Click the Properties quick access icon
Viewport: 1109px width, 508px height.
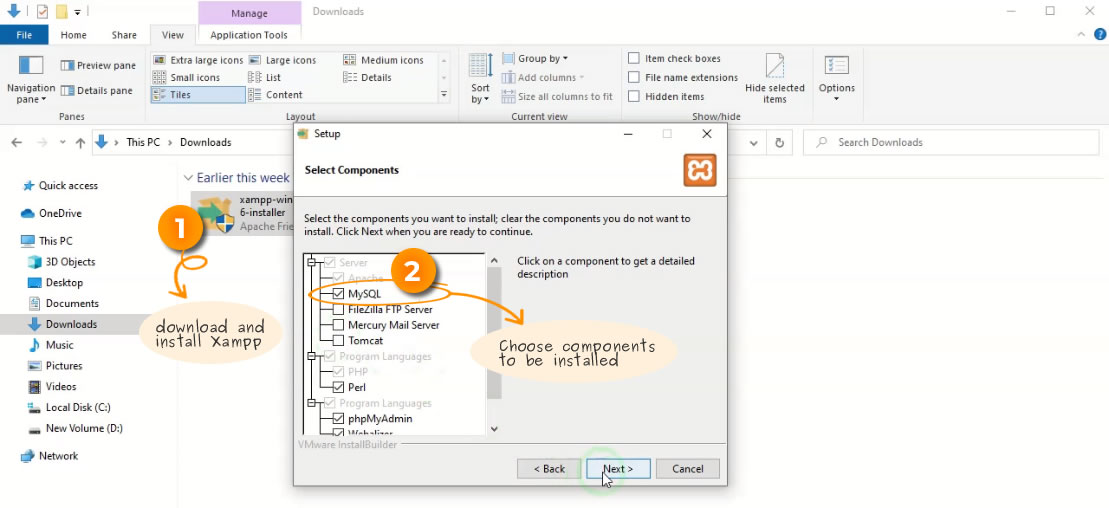[42, 11]
